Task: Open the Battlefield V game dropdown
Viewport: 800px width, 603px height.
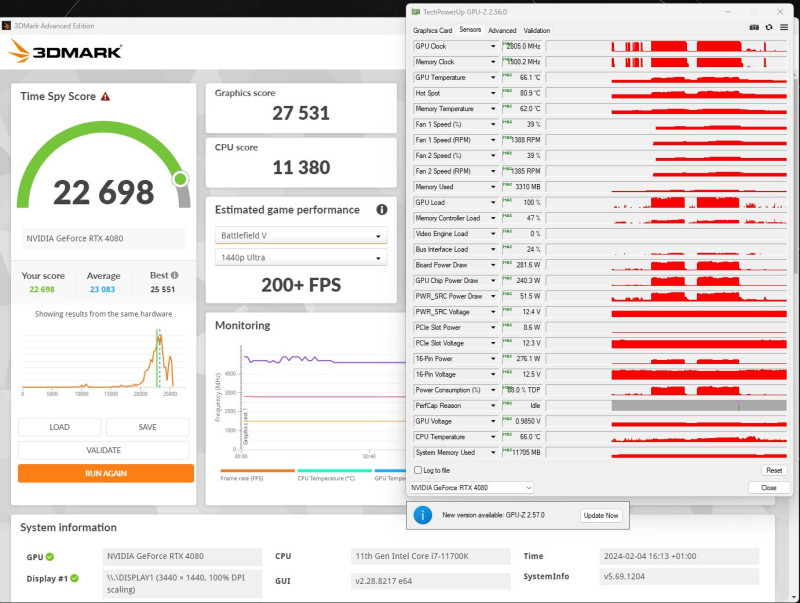Action: tap(301, 236)
